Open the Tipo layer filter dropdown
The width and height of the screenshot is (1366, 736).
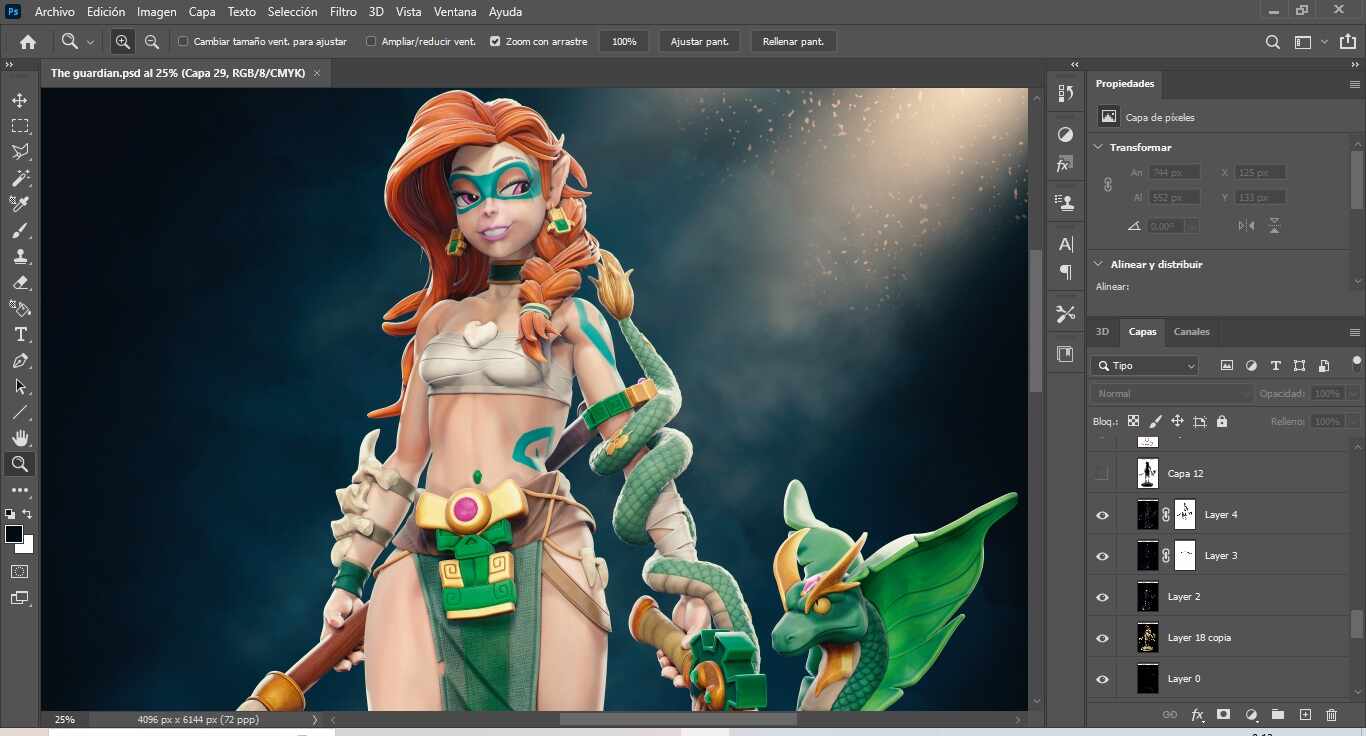pyautogui.click(x=1145, y=366)
